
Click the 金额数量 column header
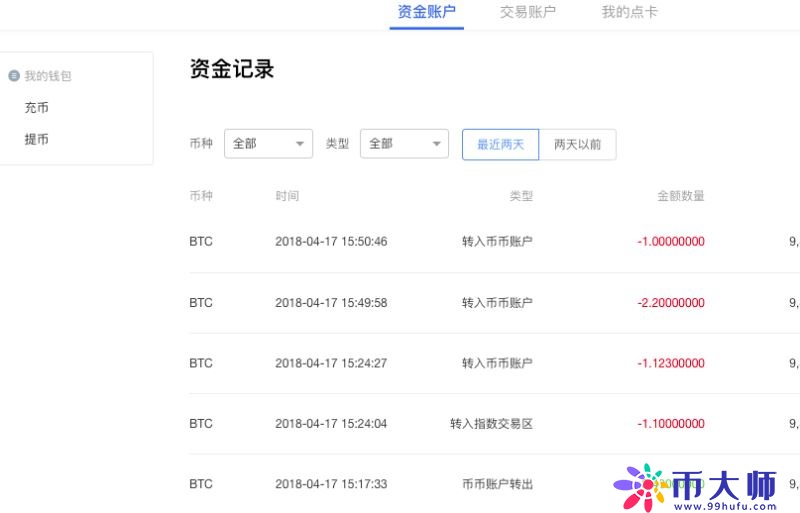click(x=681, y=196)
